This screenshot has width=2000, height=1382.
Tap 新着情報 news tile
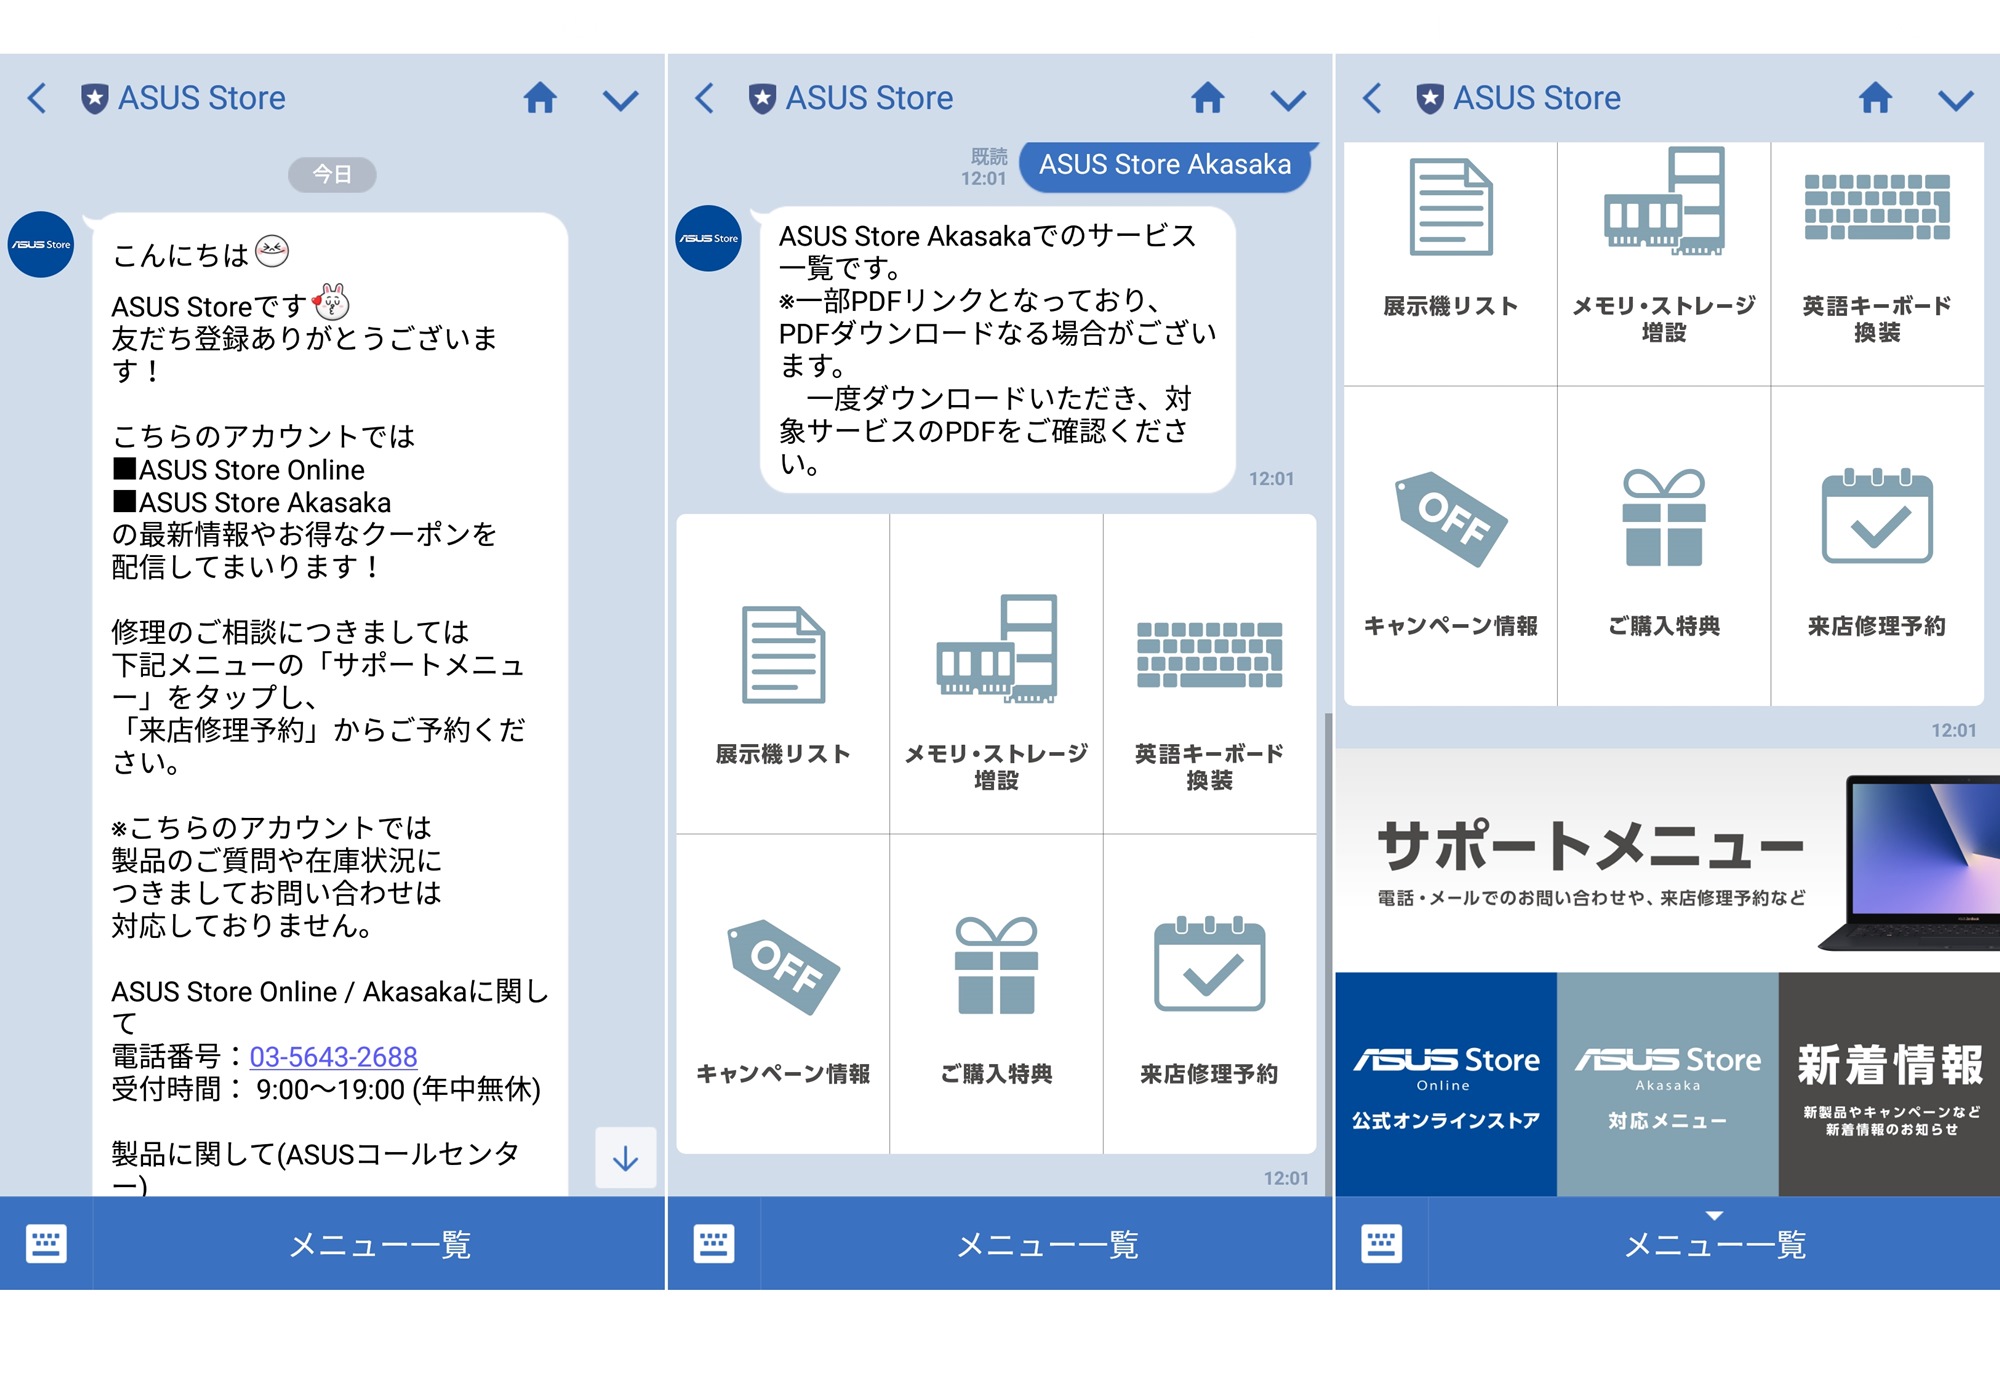pos(1889,1085)
